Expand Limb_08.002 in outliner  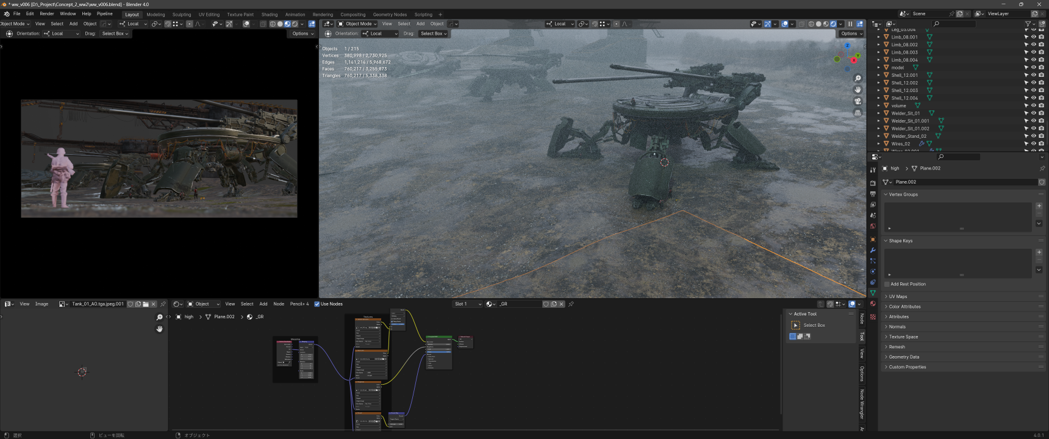click(879, 45)
